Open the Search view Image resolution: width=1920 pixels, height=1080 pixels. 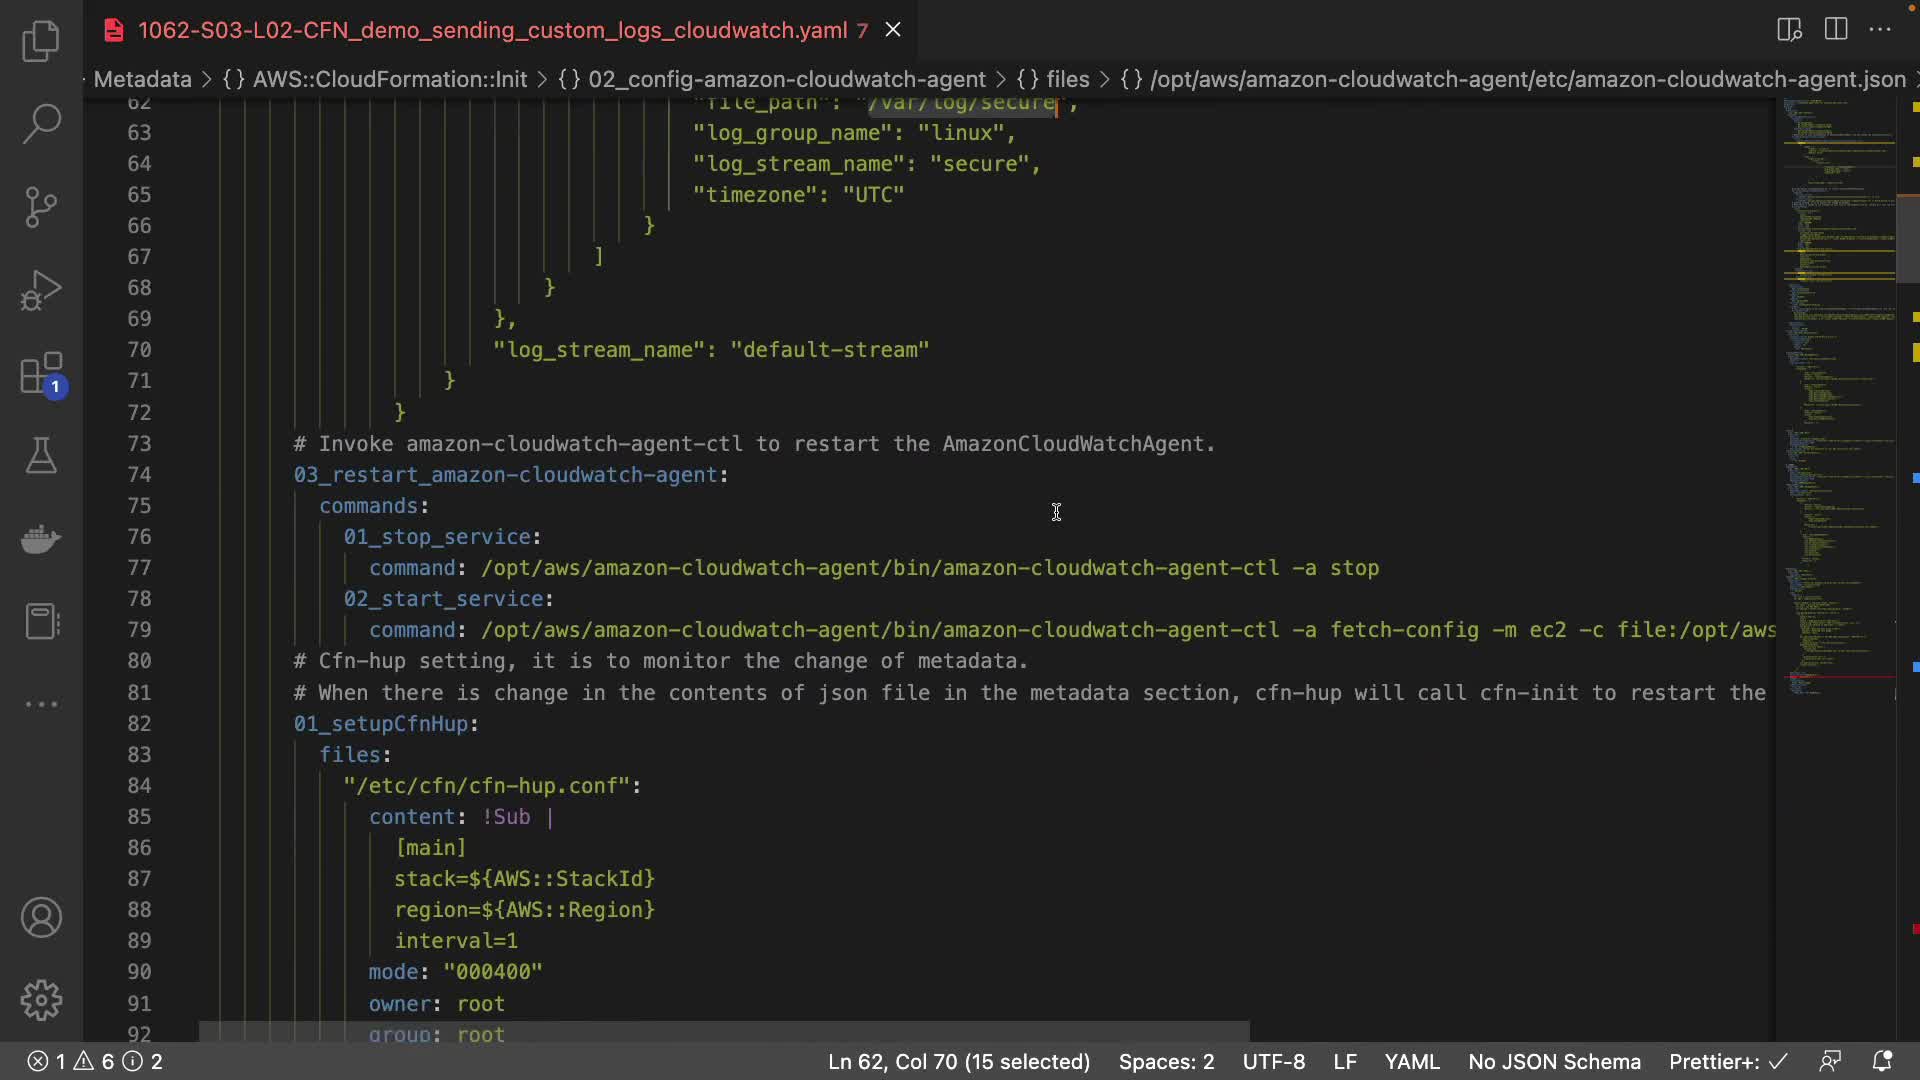coord(41,124)
